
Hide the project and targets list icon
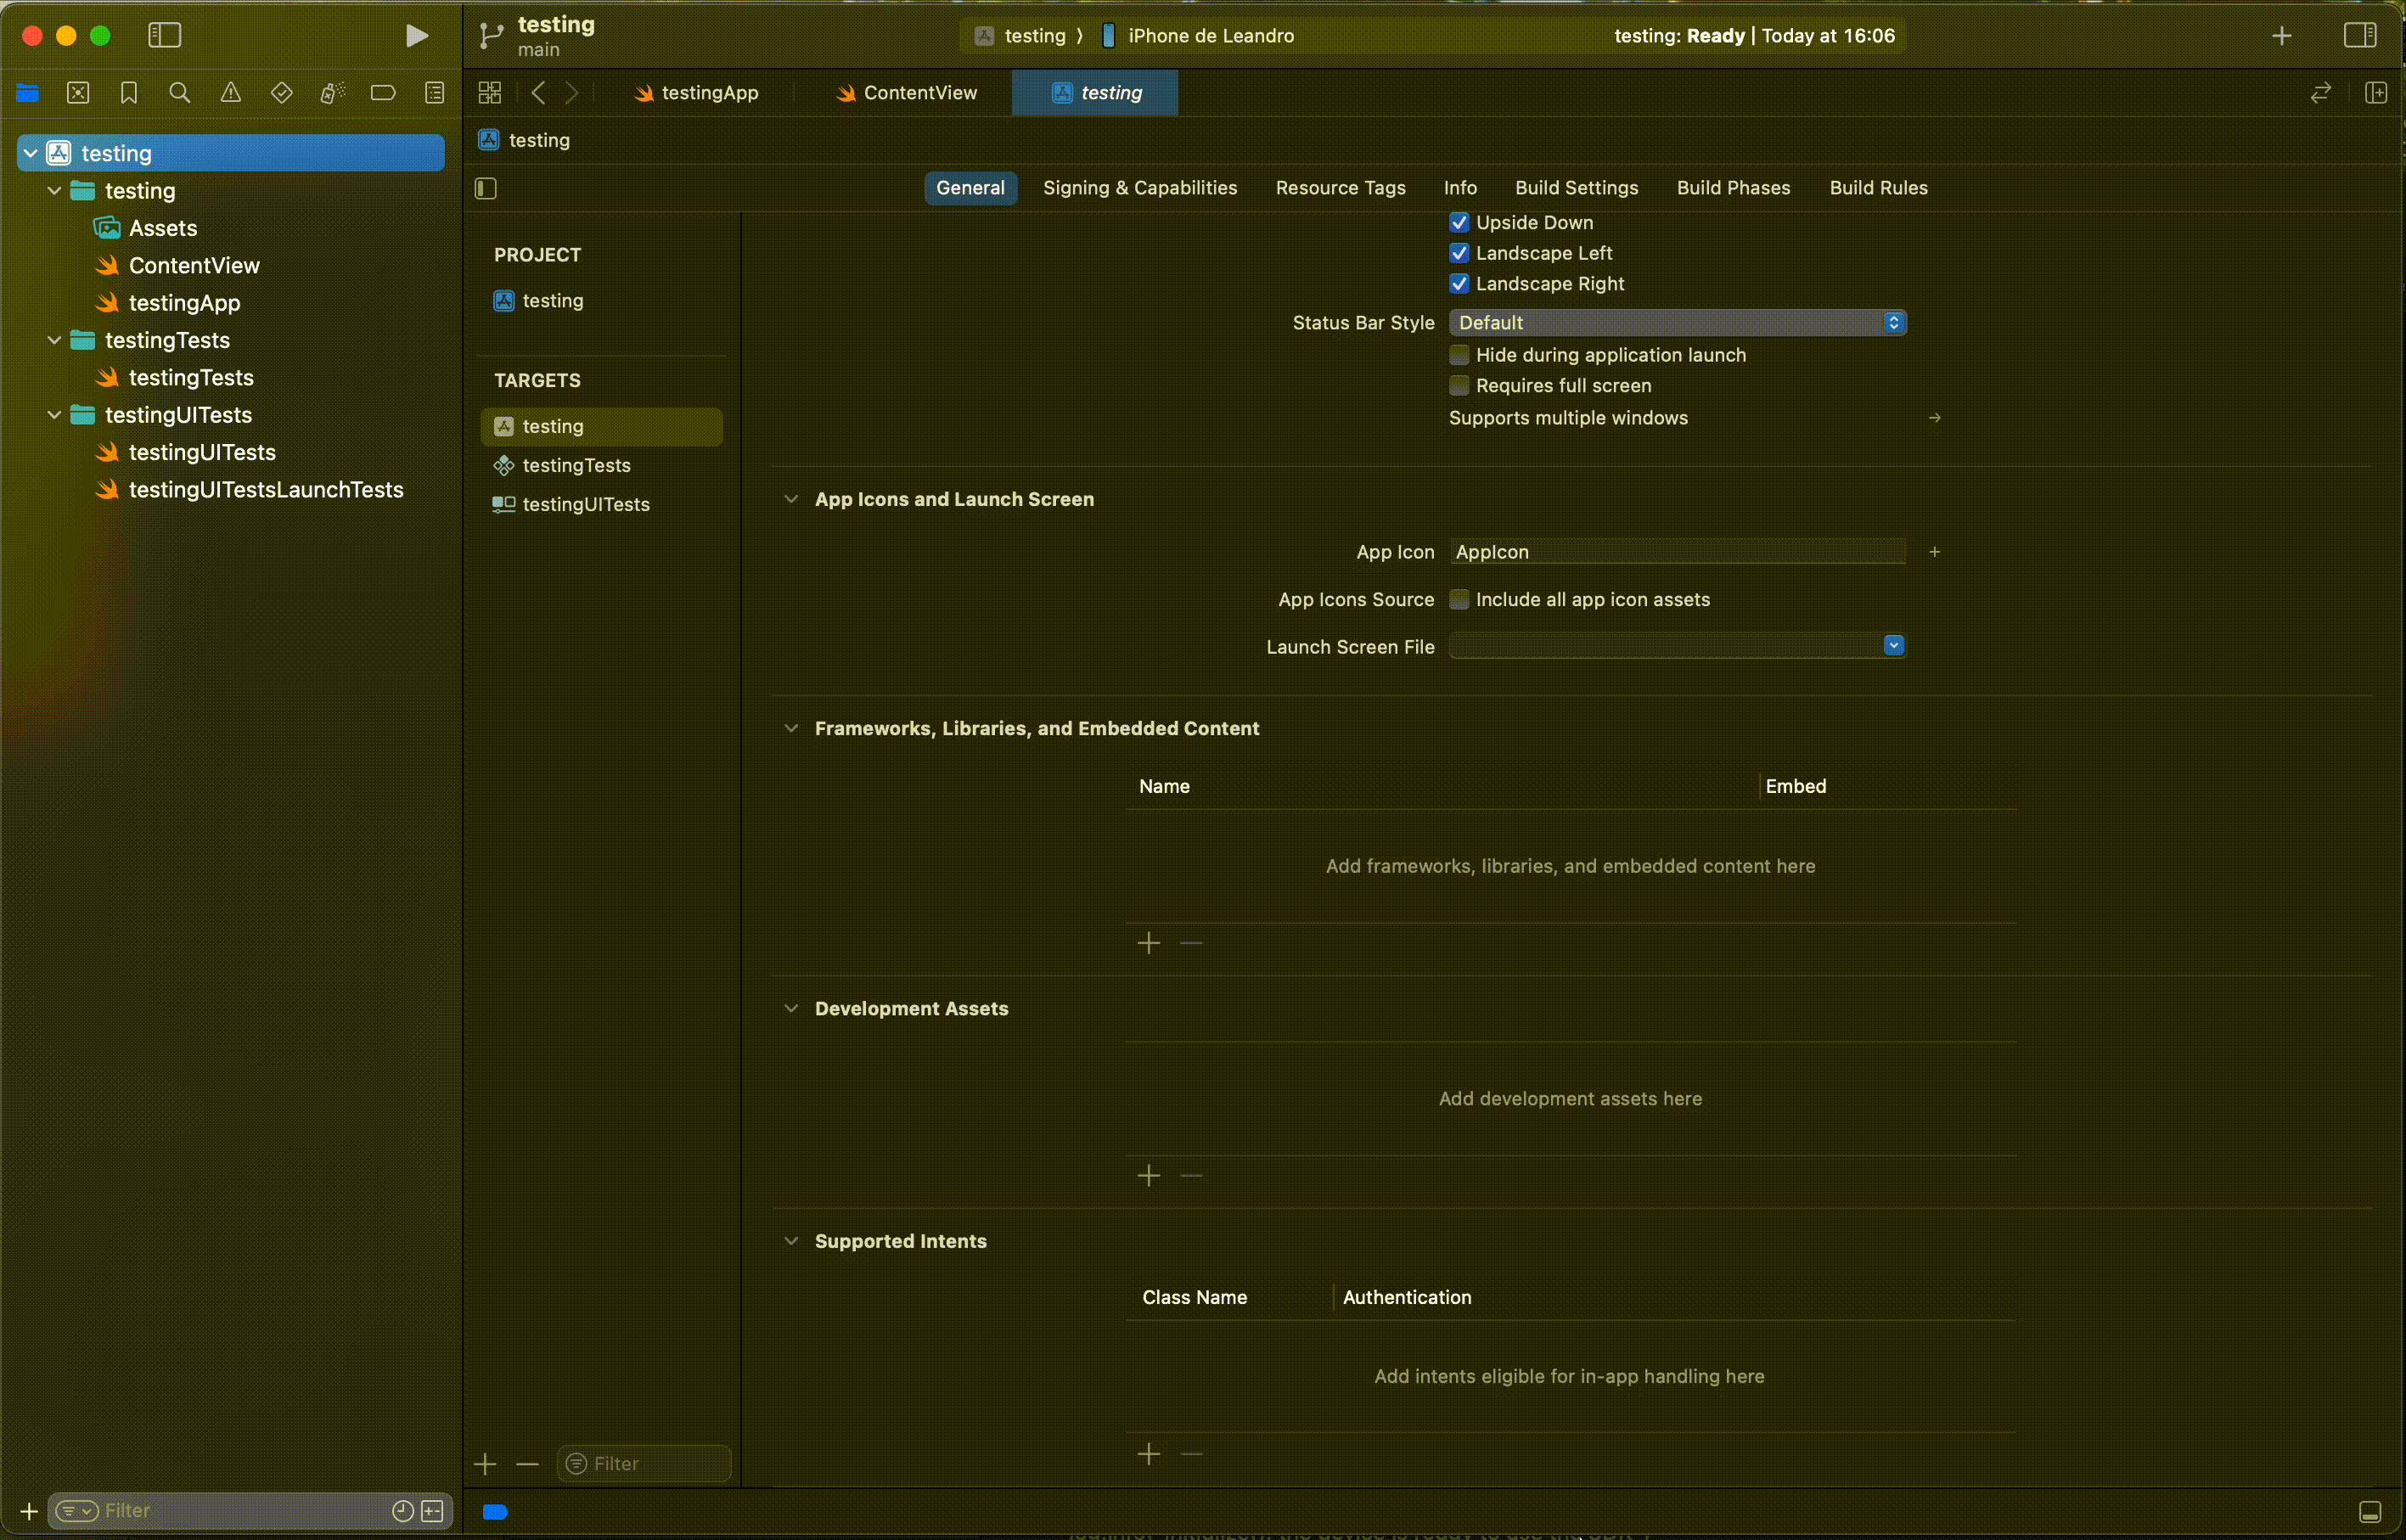486,189
